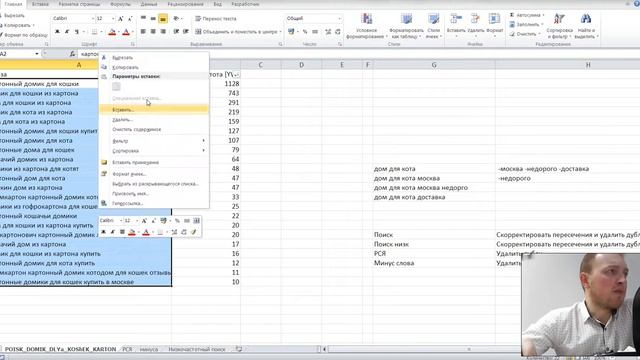The width and height of the screenshot is (640, 360).
Task: Switch to the Низкочастотный поиск sheet tab
Action: pyautogui.click(x=197, y=349)
